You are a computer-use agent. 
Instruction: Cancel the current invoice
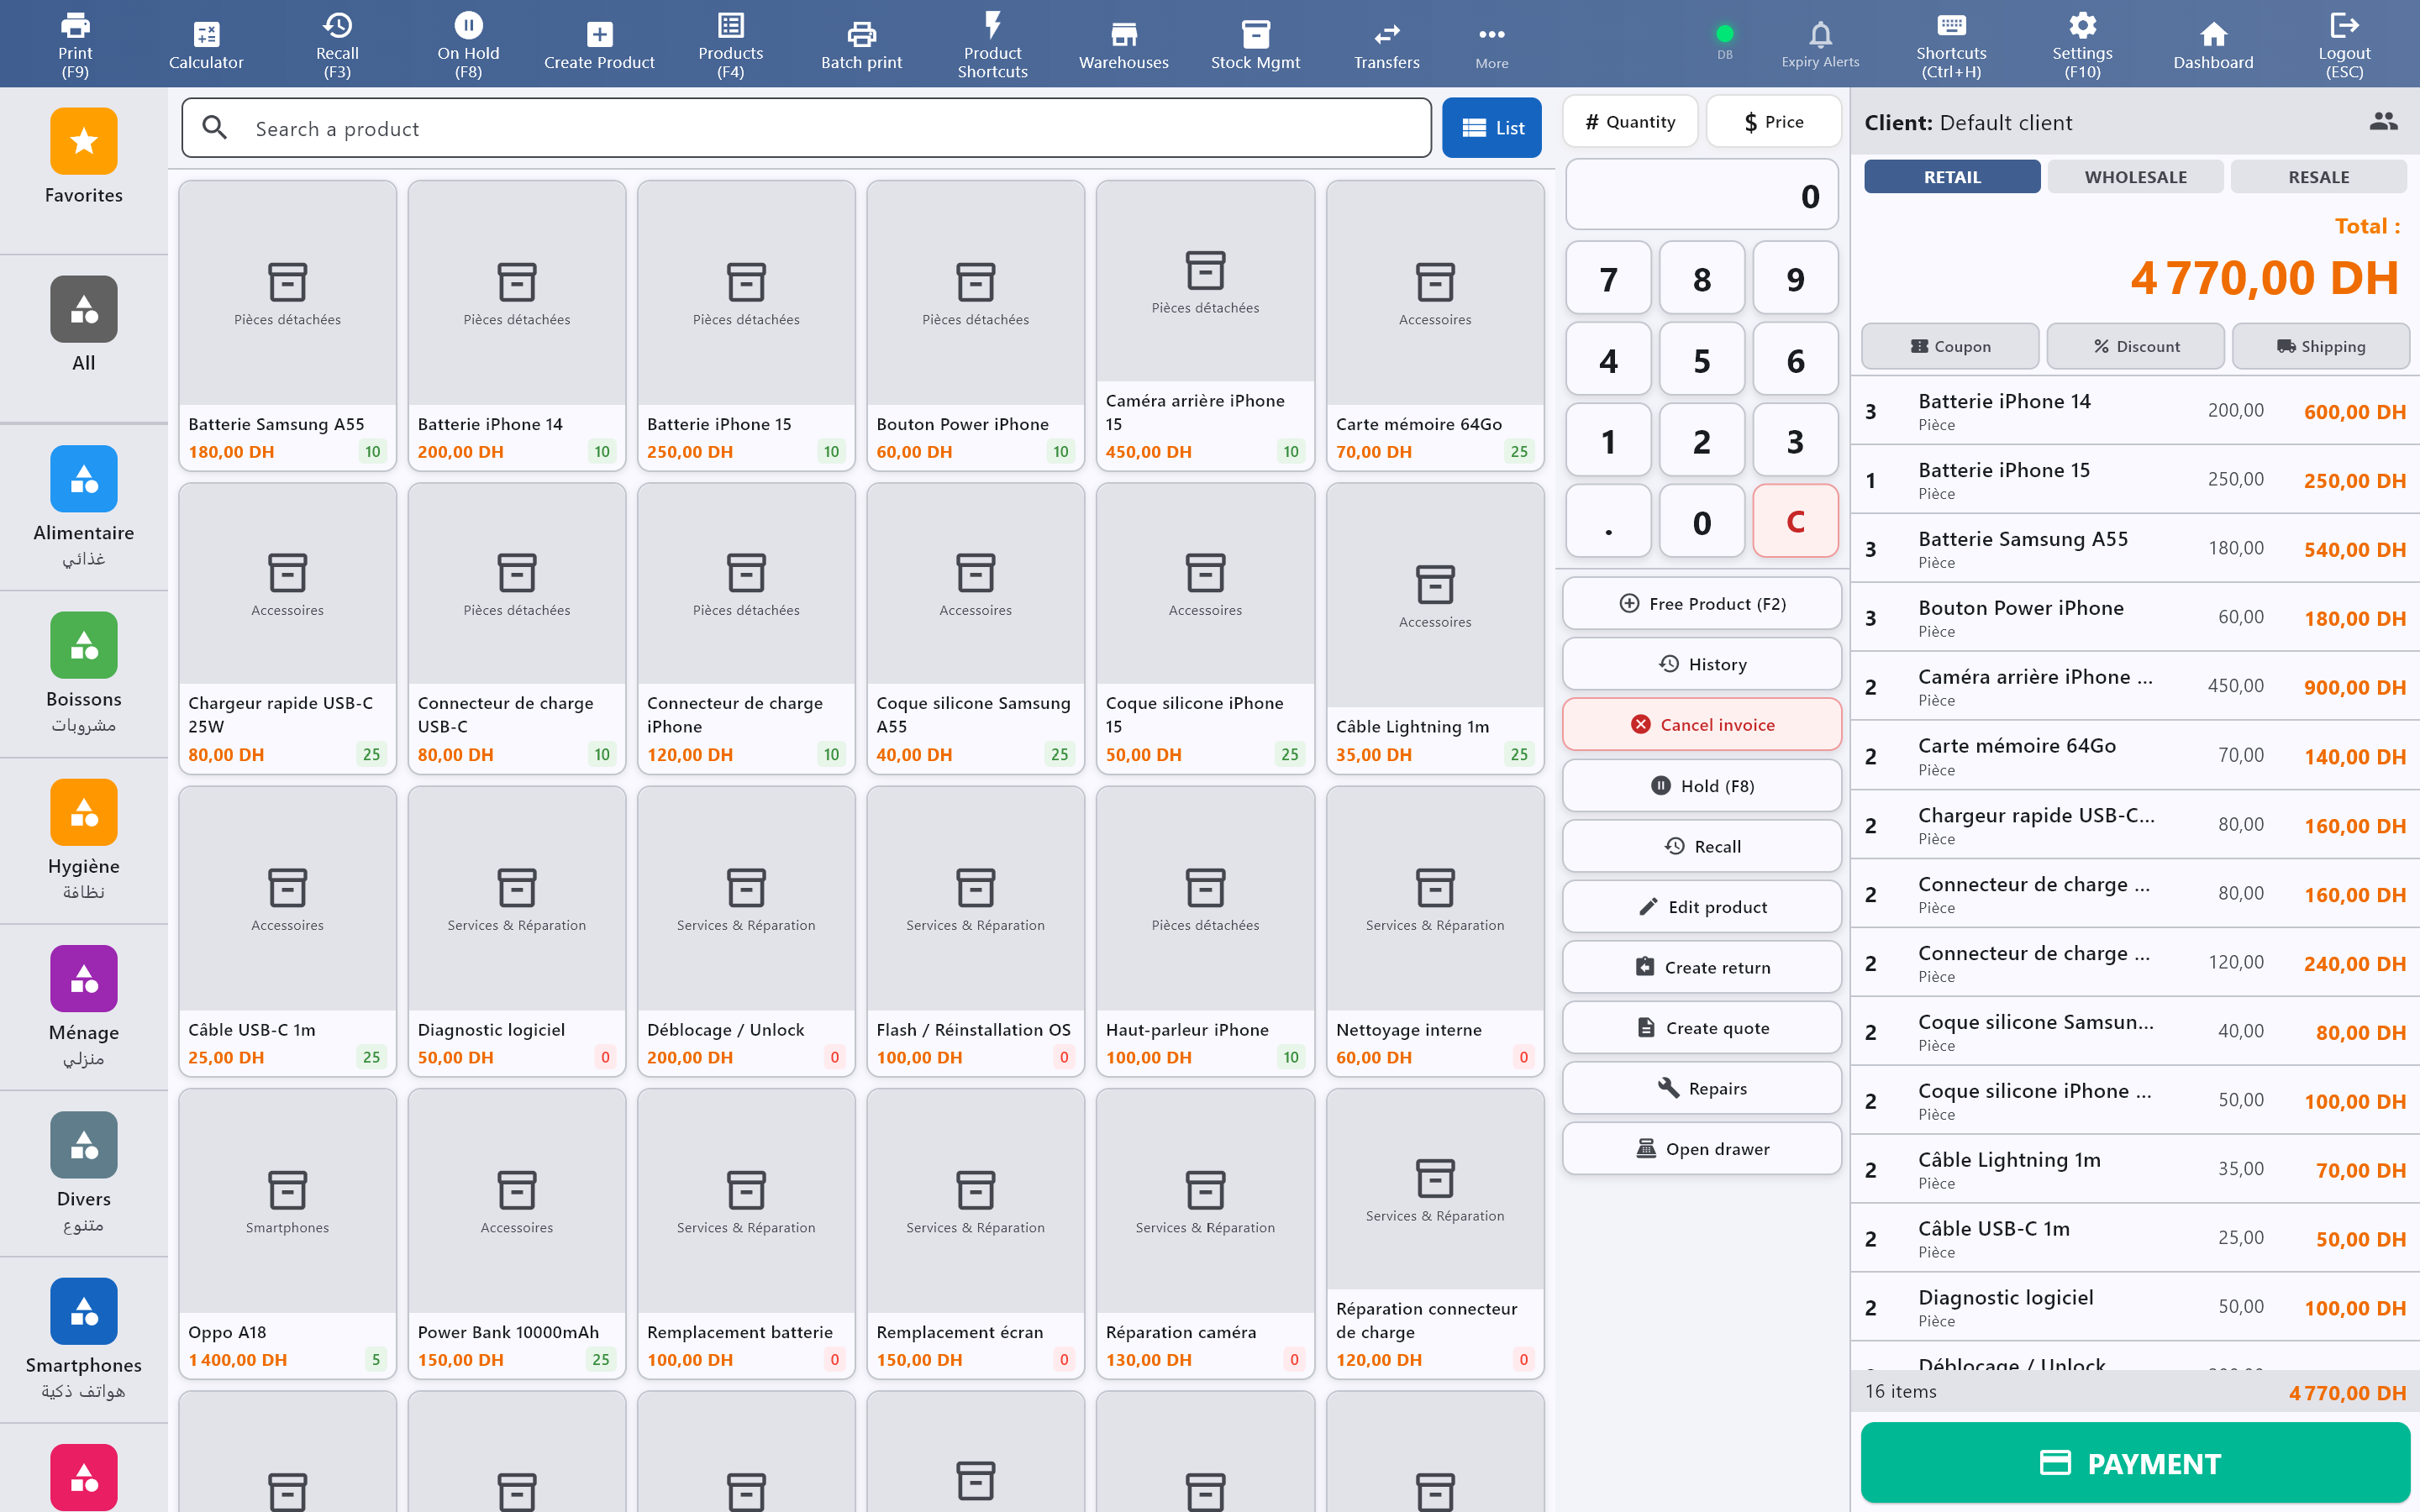point(1701,724)
